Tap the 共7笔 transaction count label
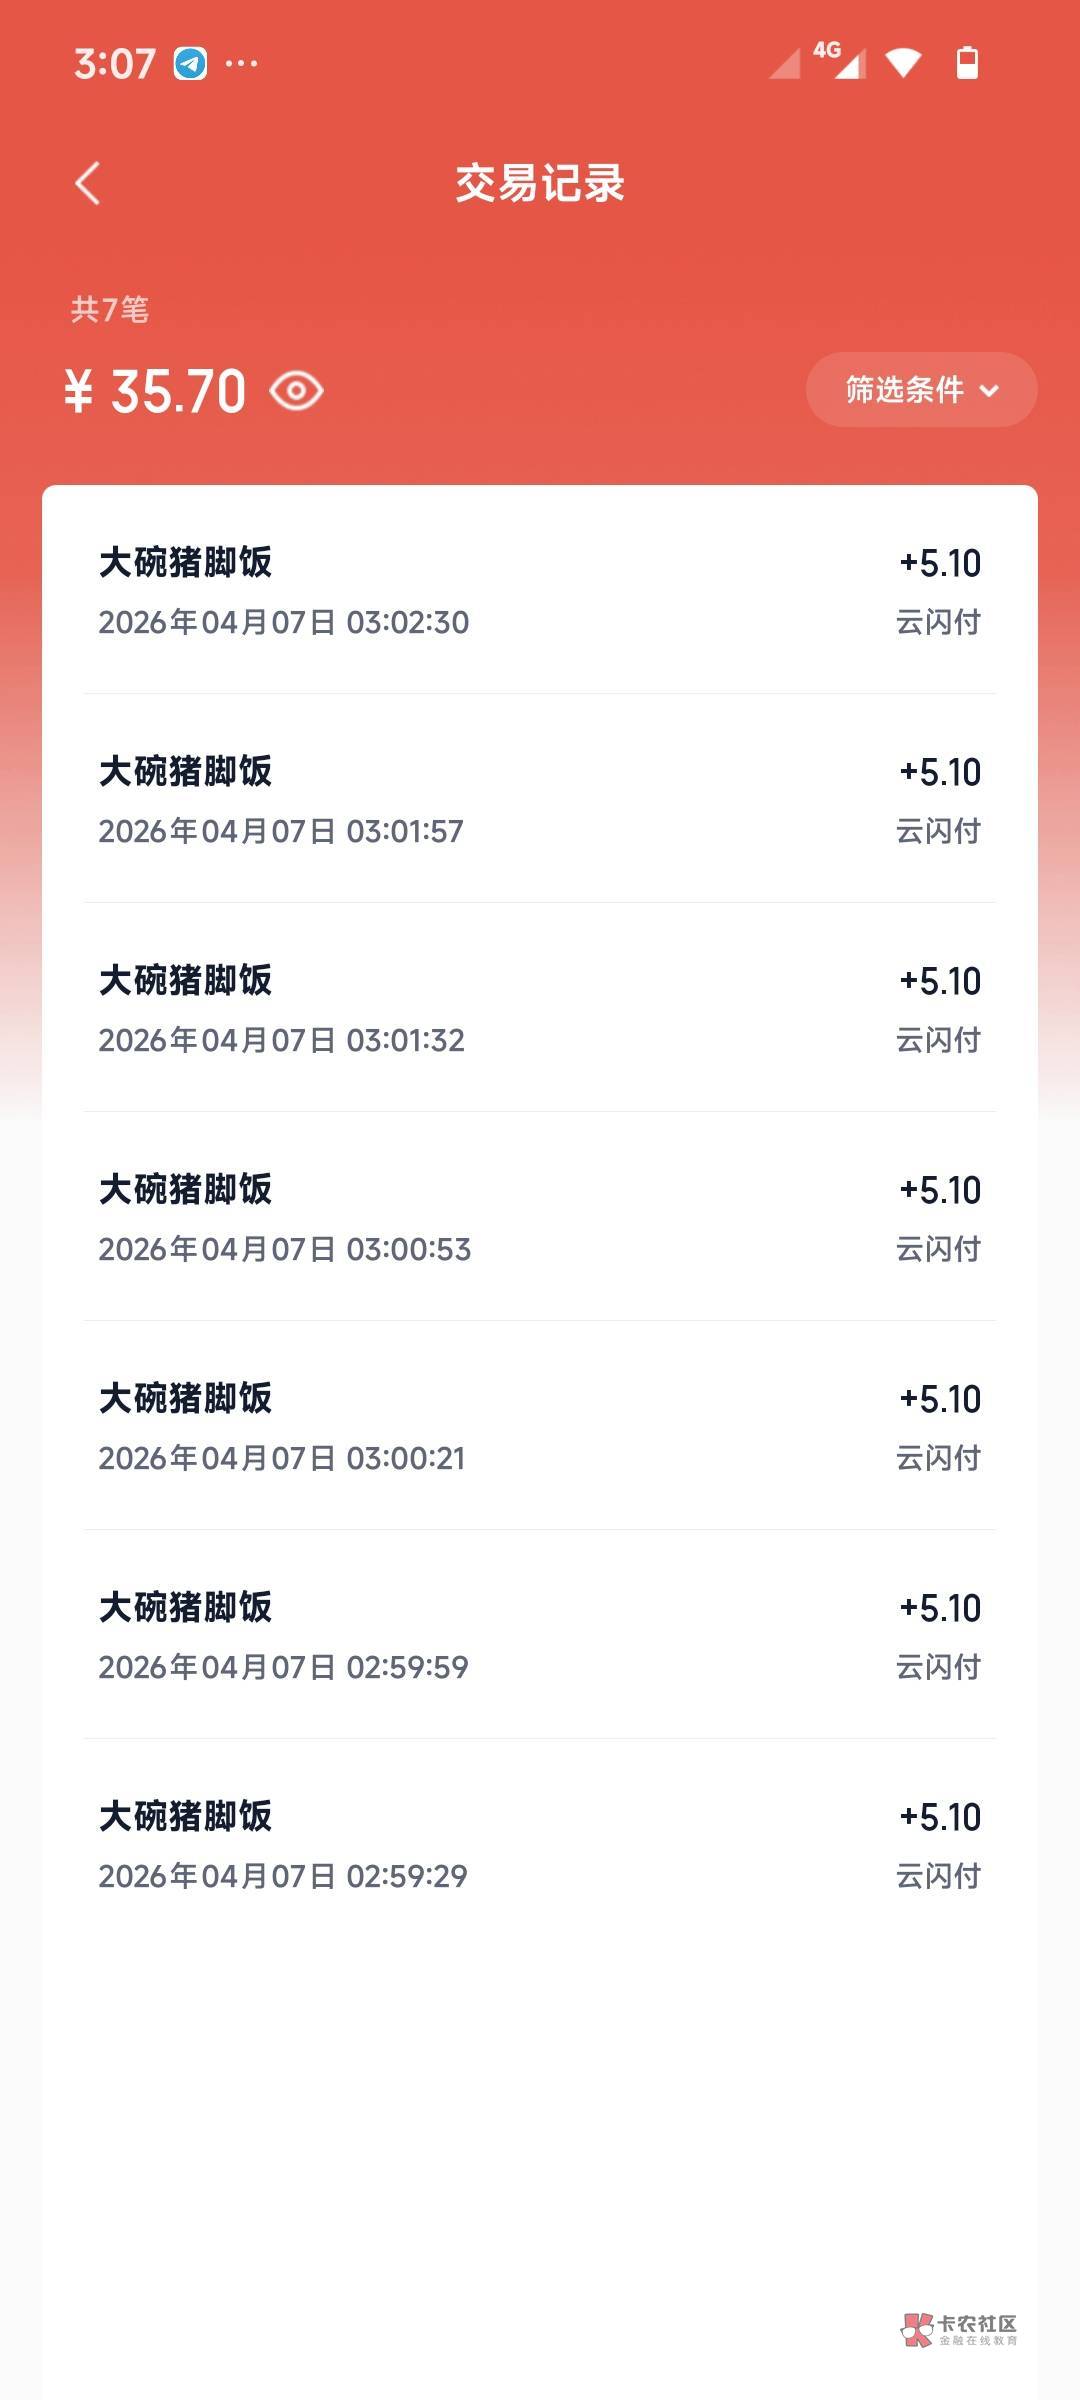Viewport: 1080px width, 2400px height. pyautogui.click(x=110, y=309)
